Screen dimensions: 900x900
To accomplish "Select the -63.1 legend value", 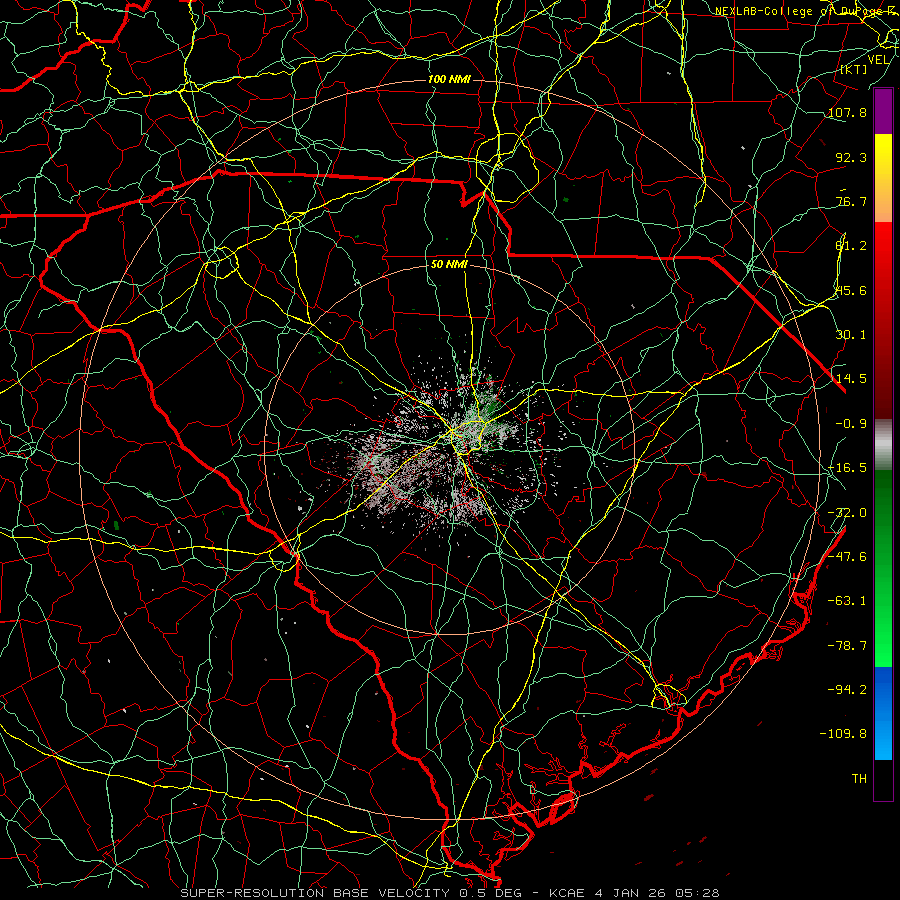I will (847, 601).
